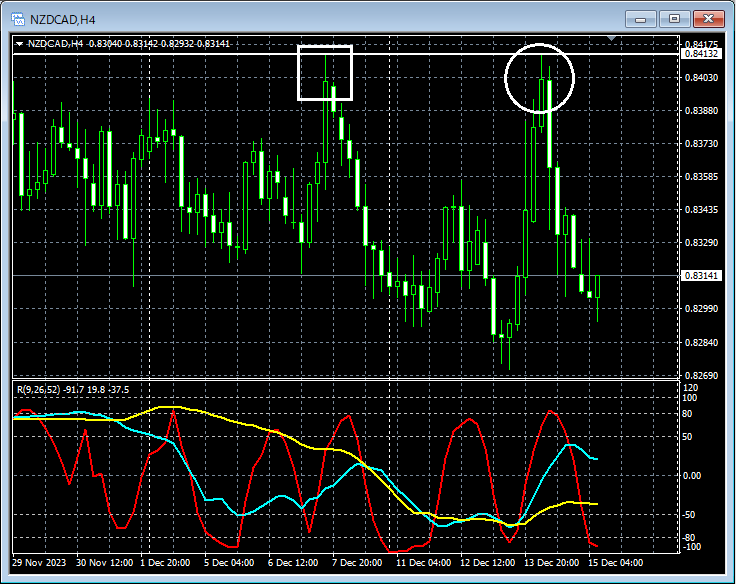This screenshot has width=737, height=584.
Task: Click the 11 Dec 04:00 time label
Action: (x=423, y=563)
